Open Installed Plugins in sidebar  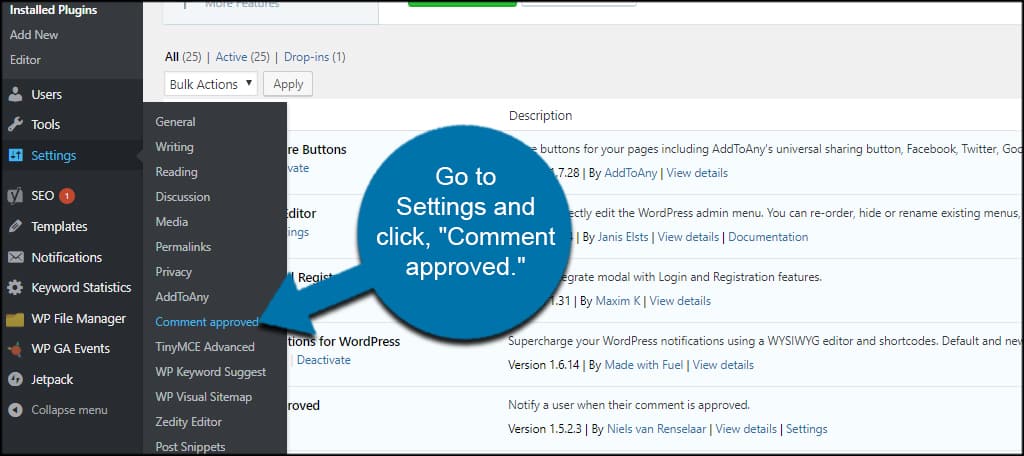coord(53,10)
